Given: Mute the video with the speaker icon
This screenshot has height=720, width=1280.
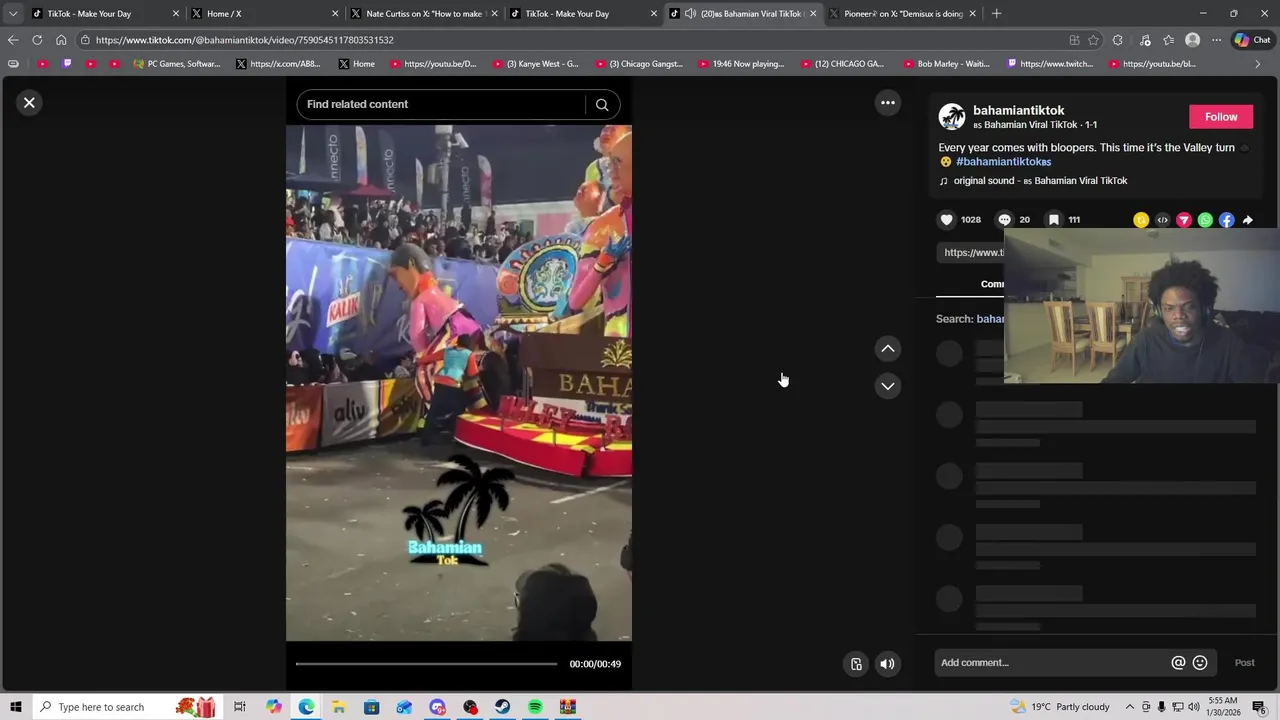Looking at the screenshot, I should pos(887,664).
